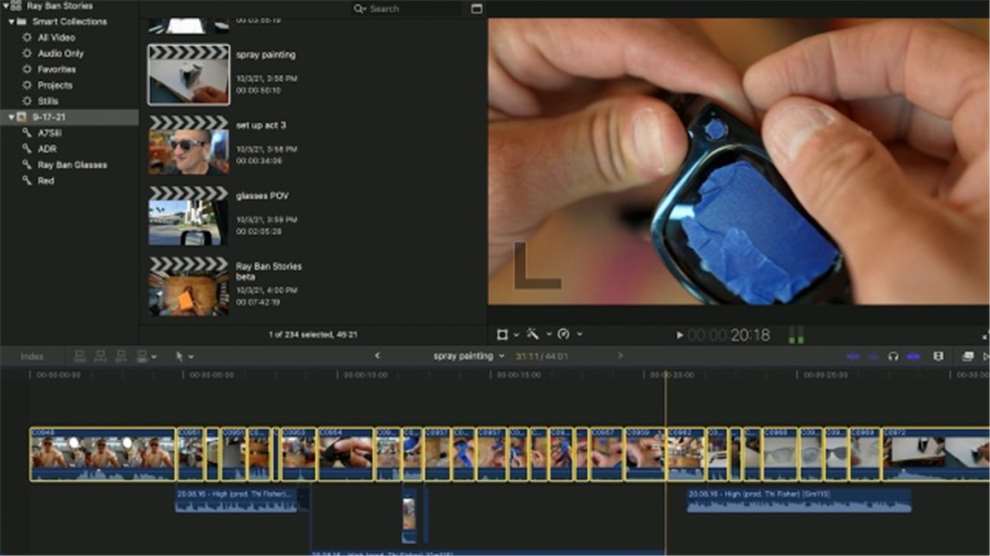Open the Transform tool in the viewer
Viewport: 990px width, 556px height.
point(502,334)
